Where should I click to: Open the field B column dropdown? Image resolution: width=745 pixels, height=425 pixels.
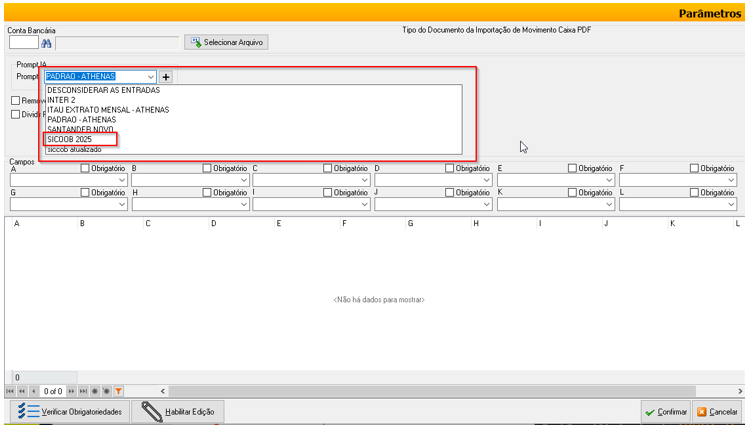point(243,180)
